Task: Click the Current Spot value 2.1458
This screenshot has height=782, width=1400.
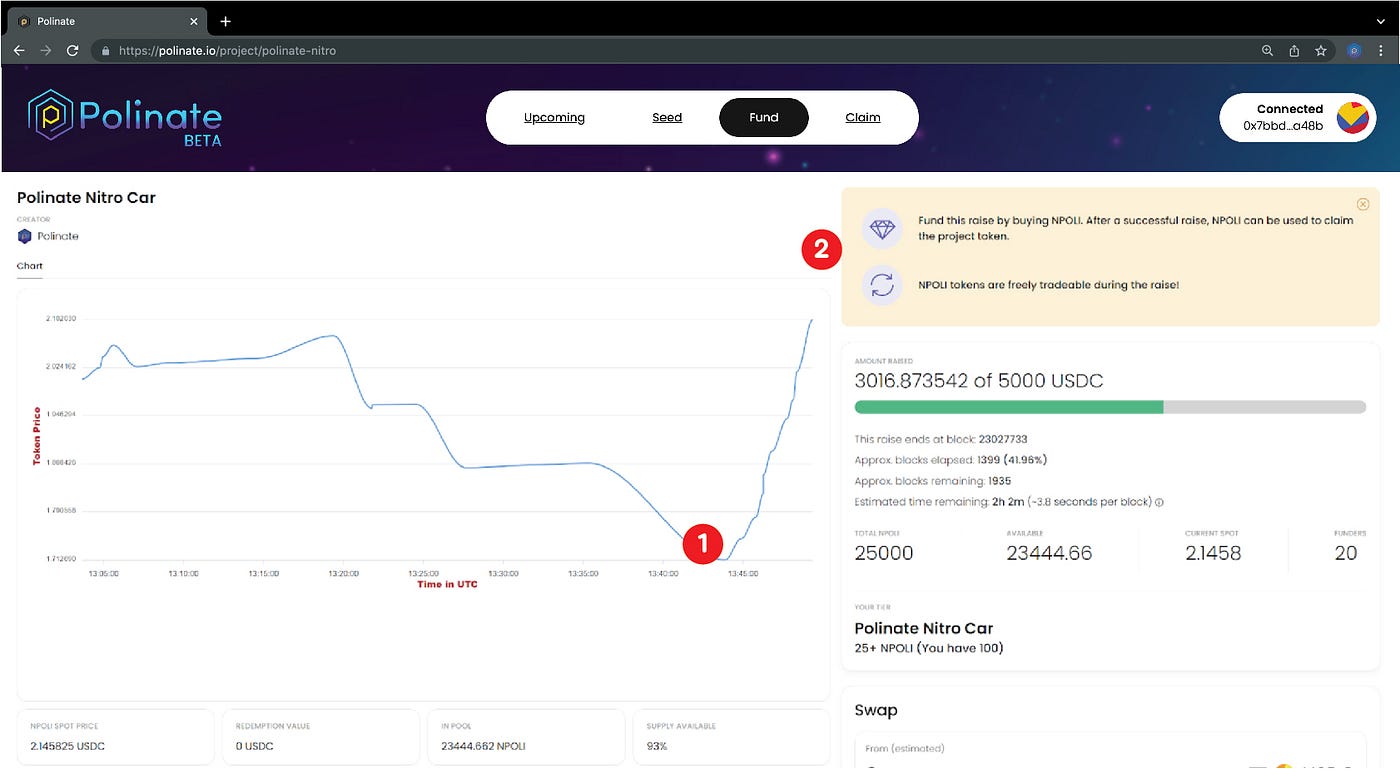Action: click(x=1213, y=553)
